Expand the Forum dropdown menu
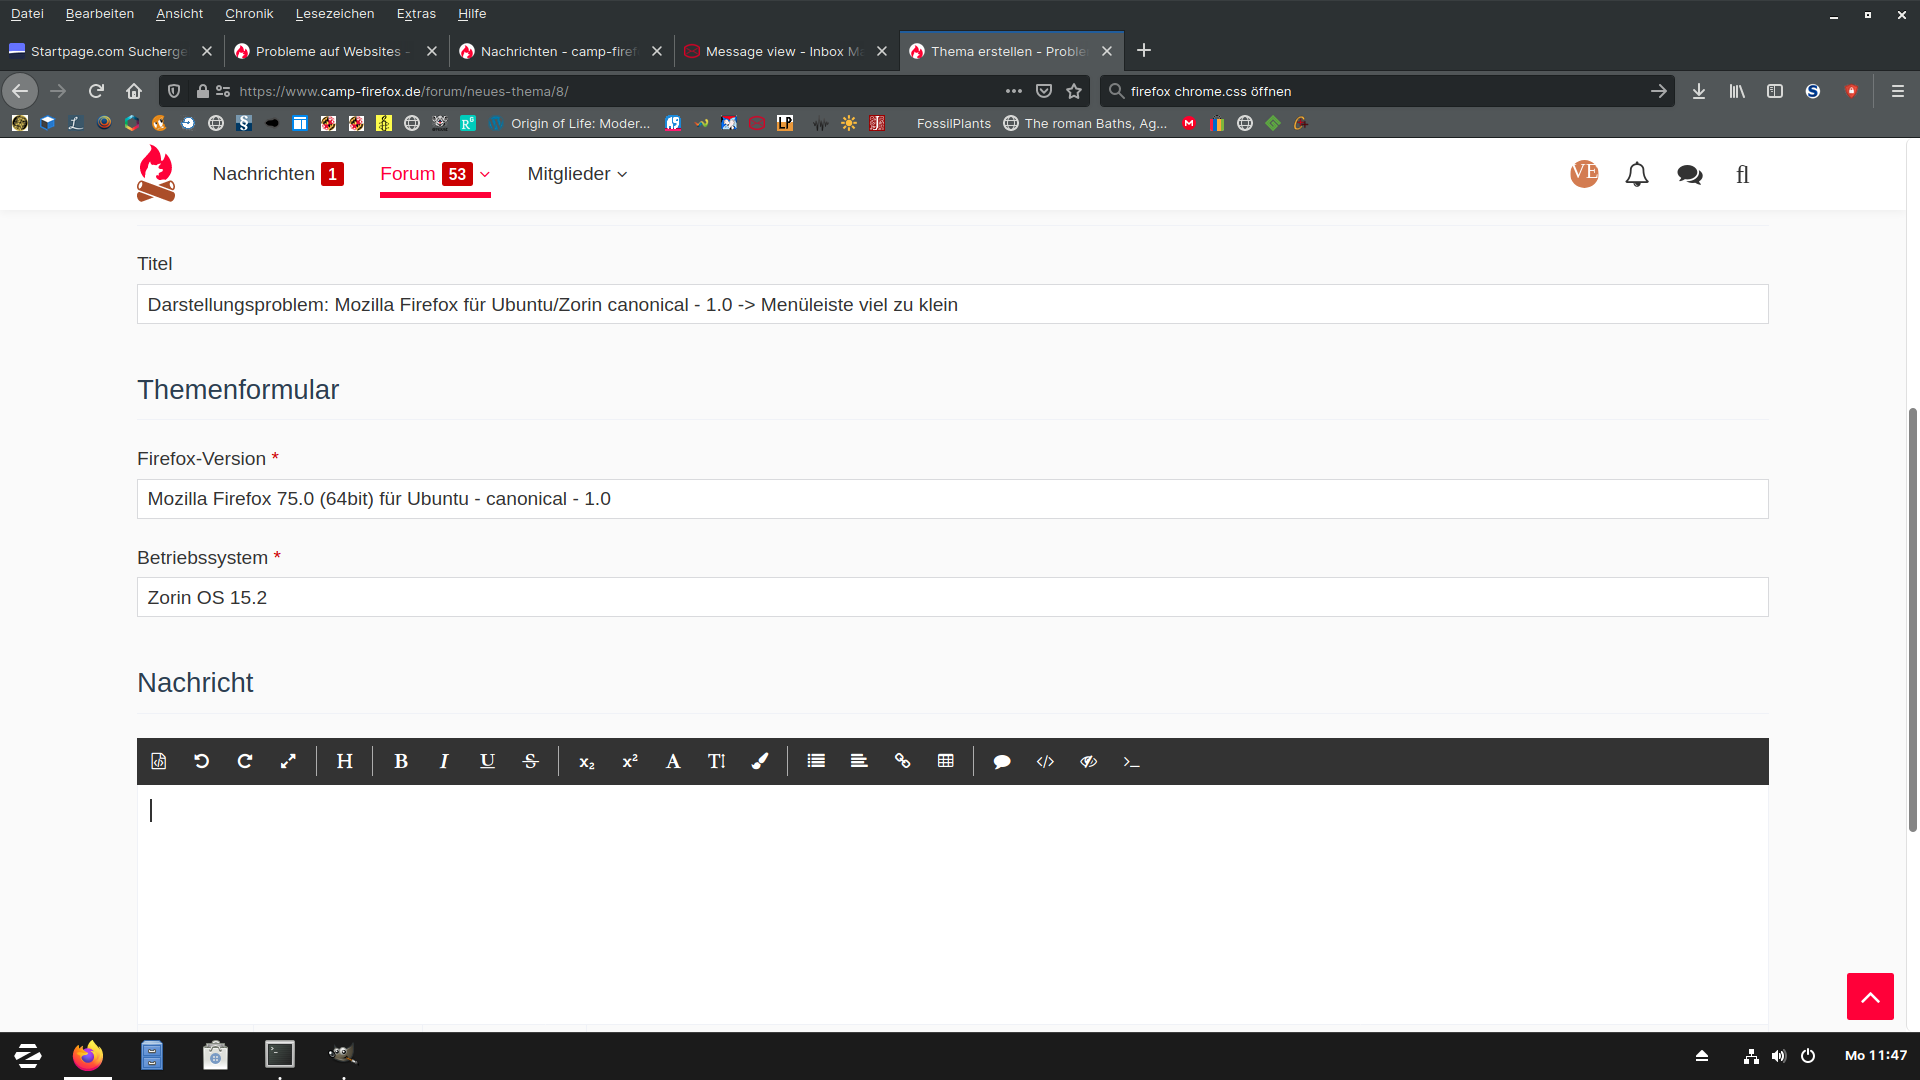 [485, 174]
